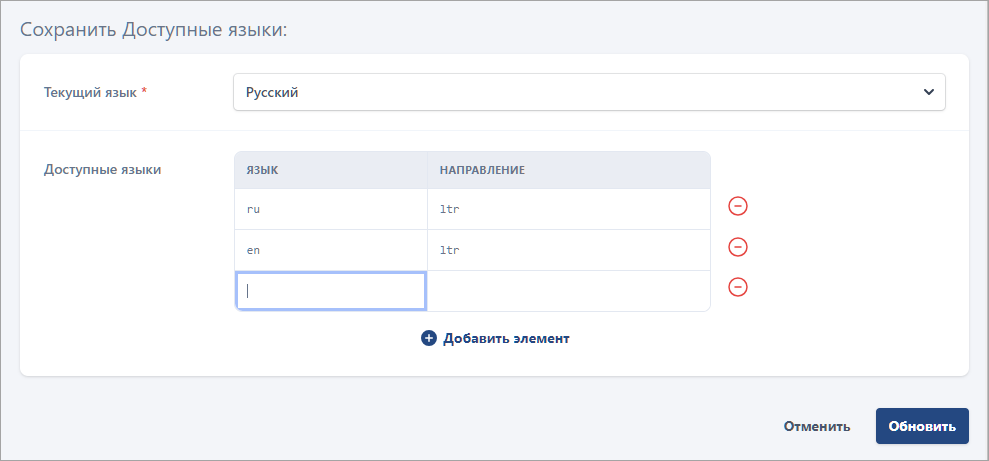The width and height of the screenshot is (989, 461).
Task: Click the Сохранить Доступные языки heading
Action: [x=154, y=30]
